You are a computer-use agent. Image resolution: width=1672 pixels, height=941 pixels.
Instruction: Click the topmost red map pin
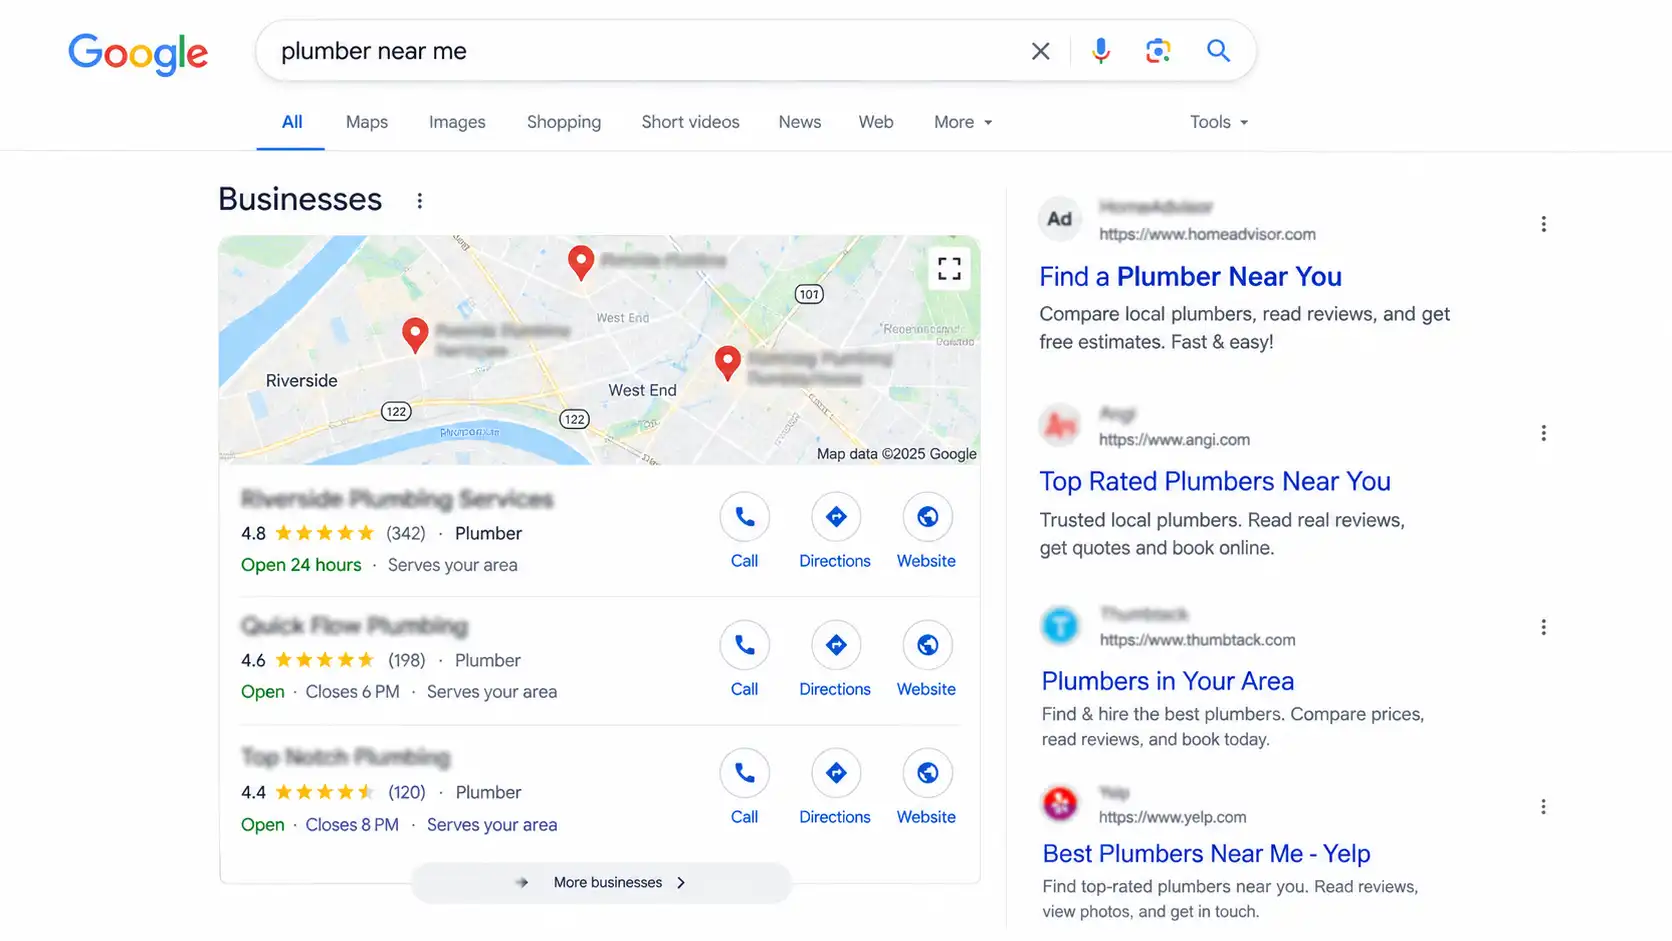(581, 262)
